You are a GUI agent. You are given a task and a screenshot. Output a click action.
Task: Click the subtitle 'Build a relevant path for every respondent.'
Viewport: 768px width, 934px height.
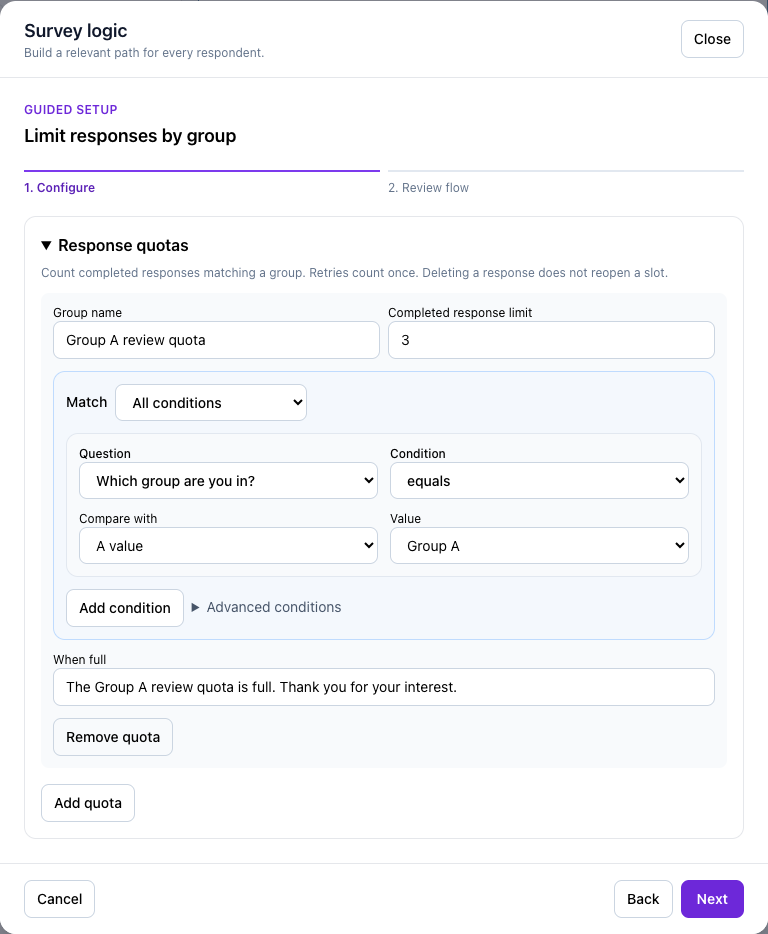[144, 52]
